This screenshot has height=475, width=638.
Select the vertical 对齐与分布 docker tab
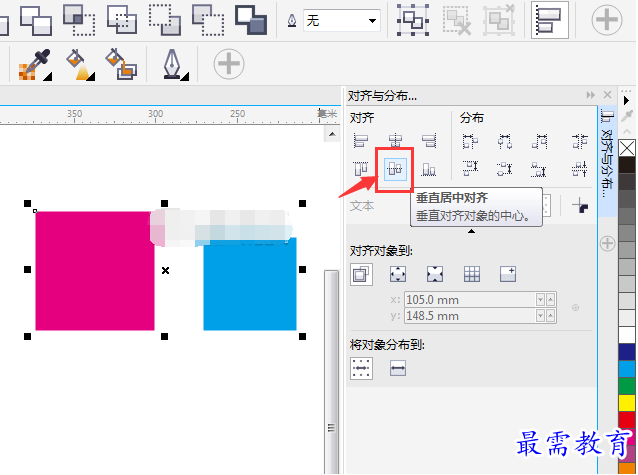click(607, 161)
